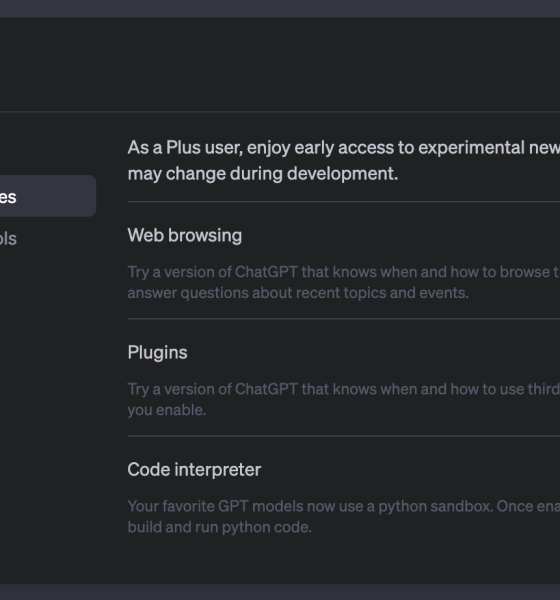The width and height of the screenshot is (560, 600).
Task: Click the dimmed backdrop strip above the dialog
Action: (280, 8)
